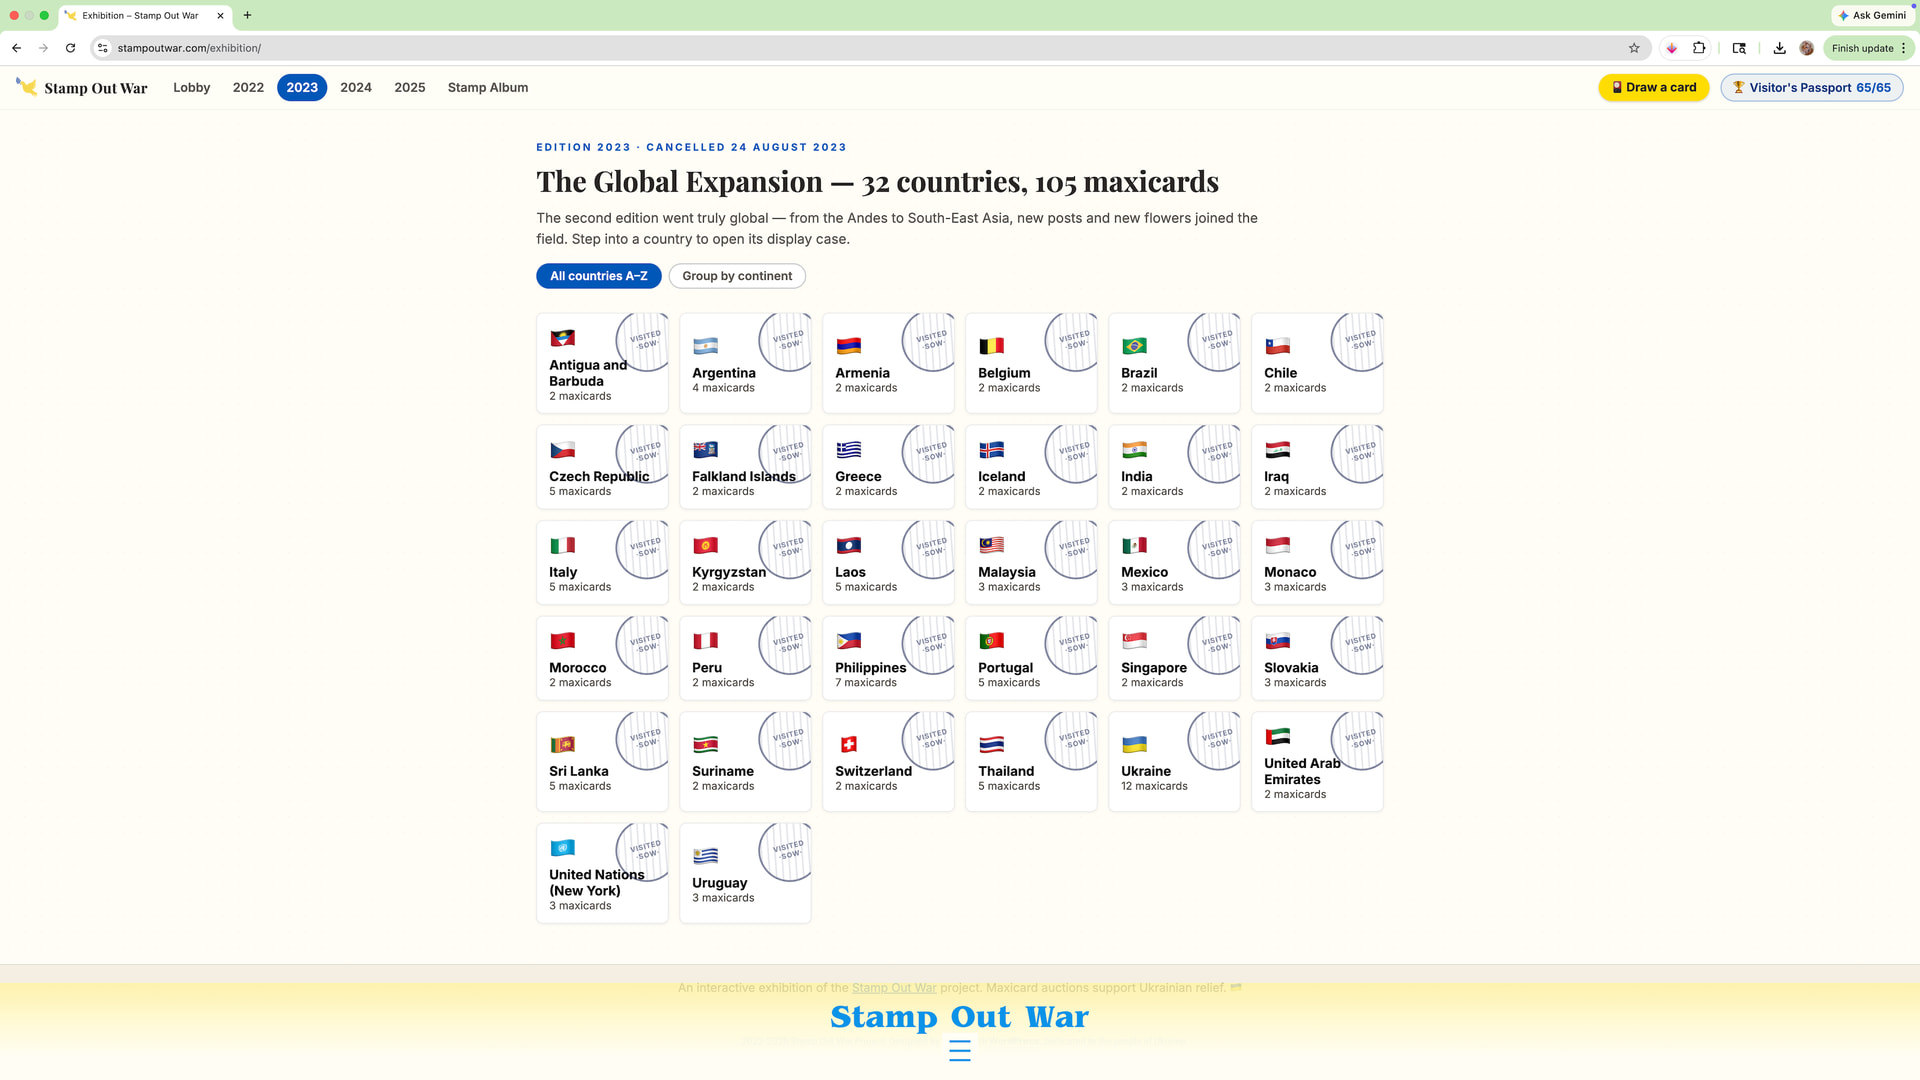
Task: Click the Belgium country name
Action: point(1004,373)
